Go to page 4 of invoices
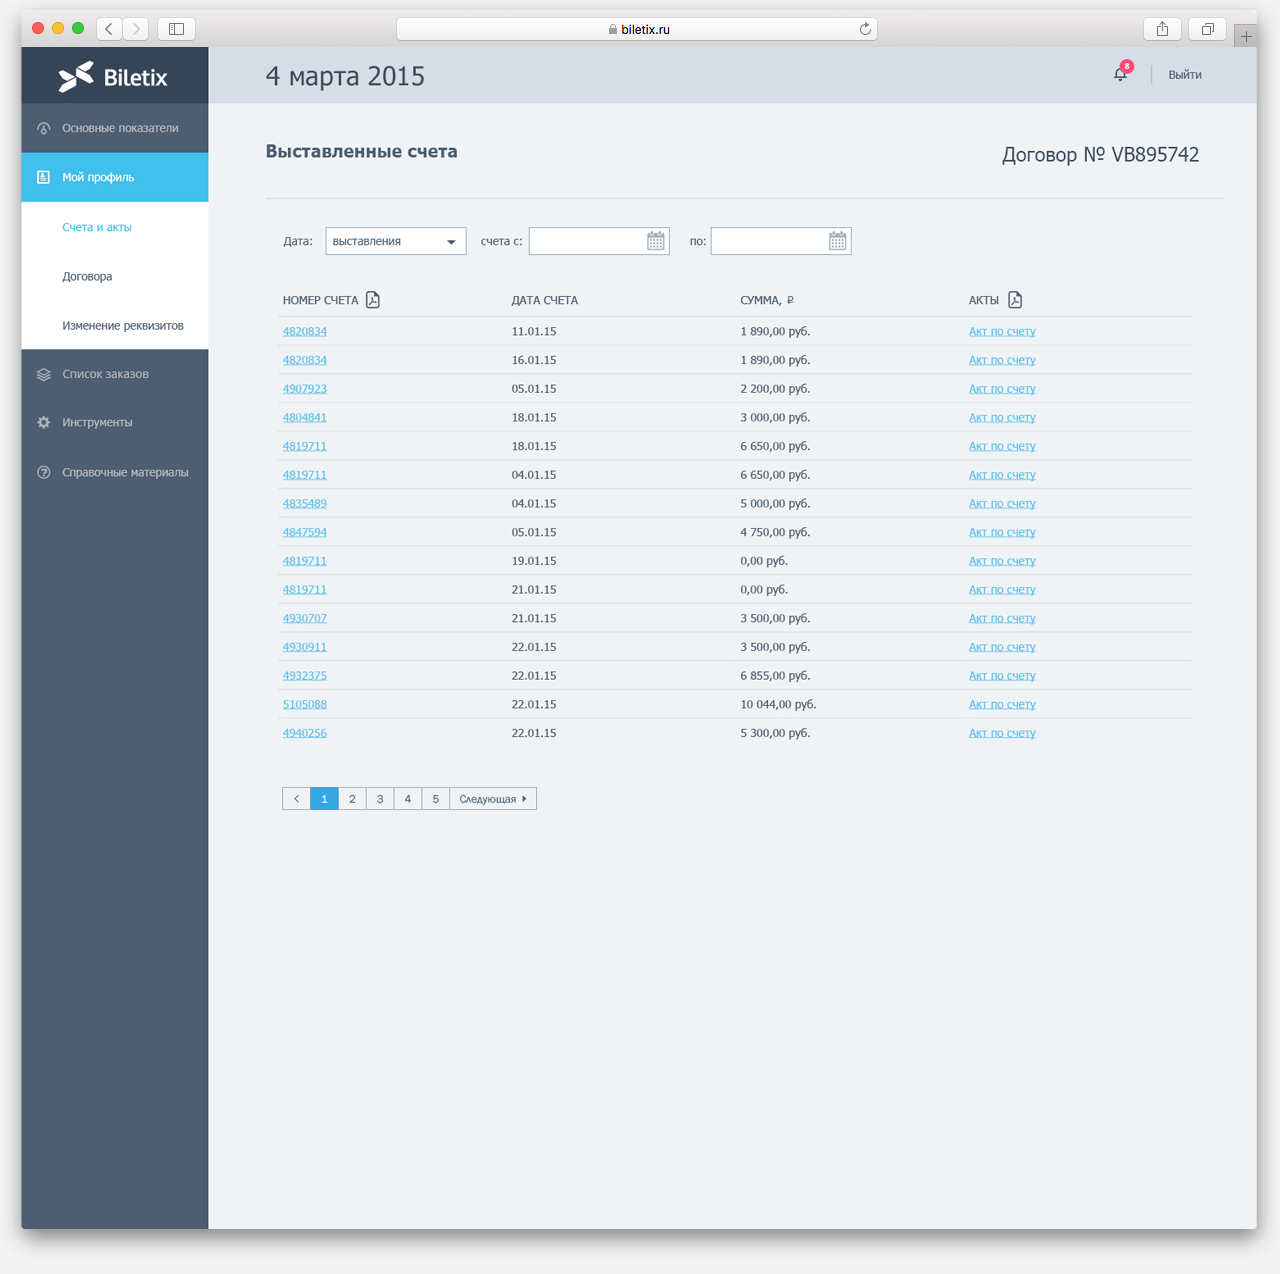This screenshot has width=1280, height=1274. pos(408,799)
